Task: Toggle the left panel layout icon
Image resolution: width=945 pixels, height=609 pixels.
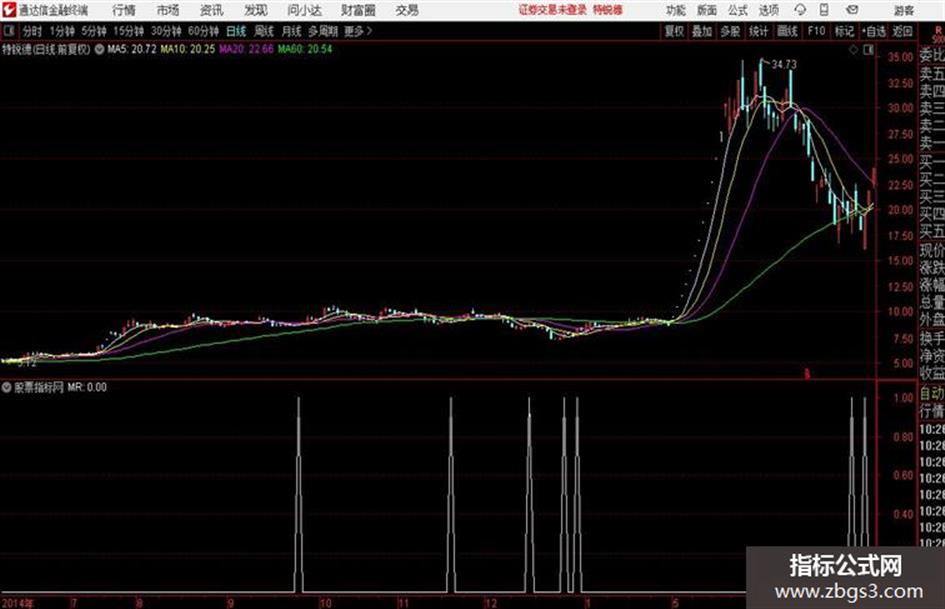Action: [x=8, y=31]
